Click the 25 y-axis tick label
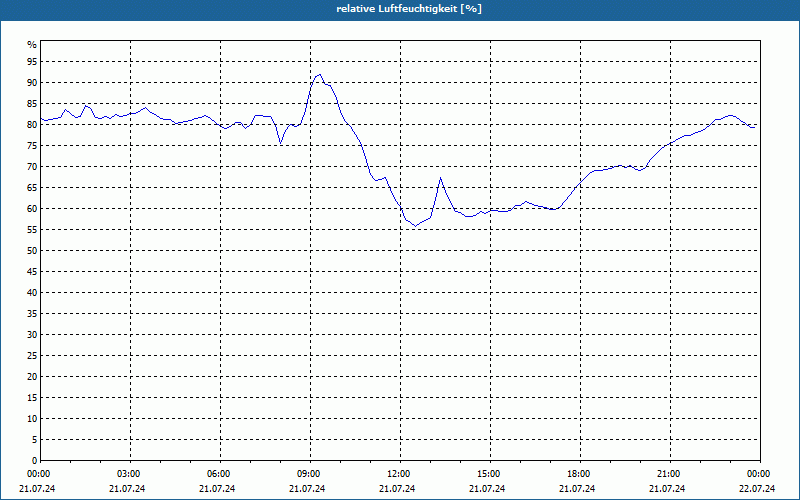The image size is (800, 500). tap(32, 356)
